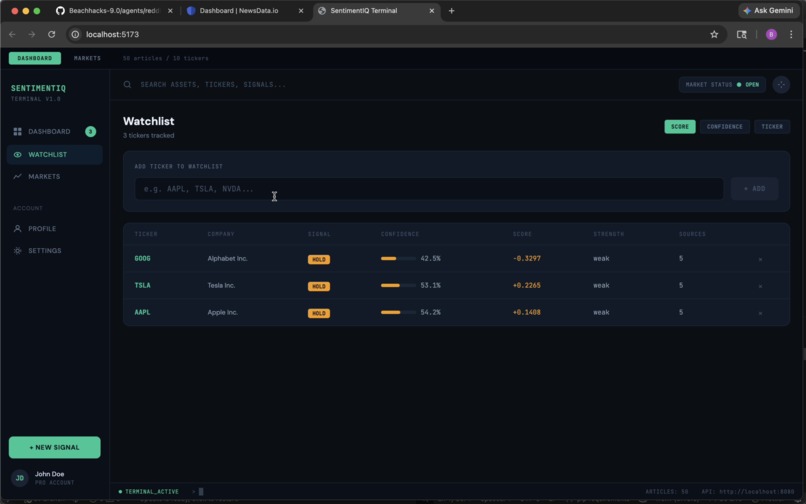
Task: Click the + ADD ticker button
Action: [x=754, y=189]
